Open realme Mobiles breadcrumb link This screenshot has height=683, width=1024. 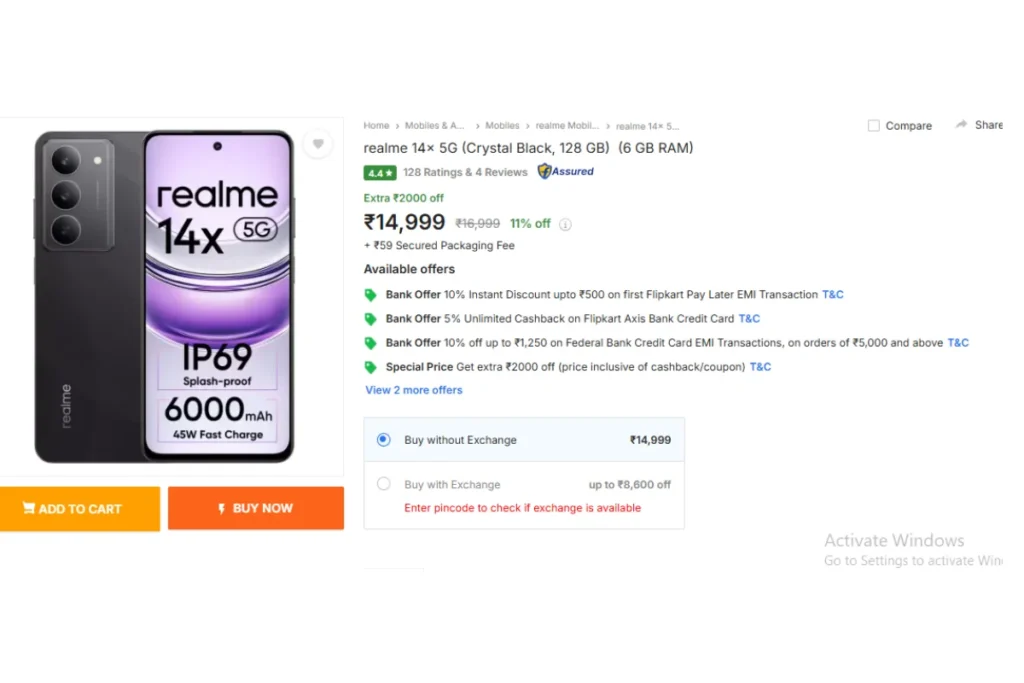[x=567, y=125]
